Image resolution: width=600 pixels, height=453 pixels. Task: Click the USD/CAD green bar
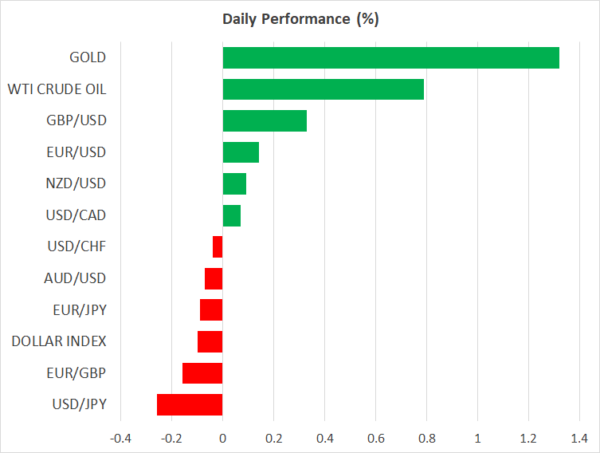(231, 215)
